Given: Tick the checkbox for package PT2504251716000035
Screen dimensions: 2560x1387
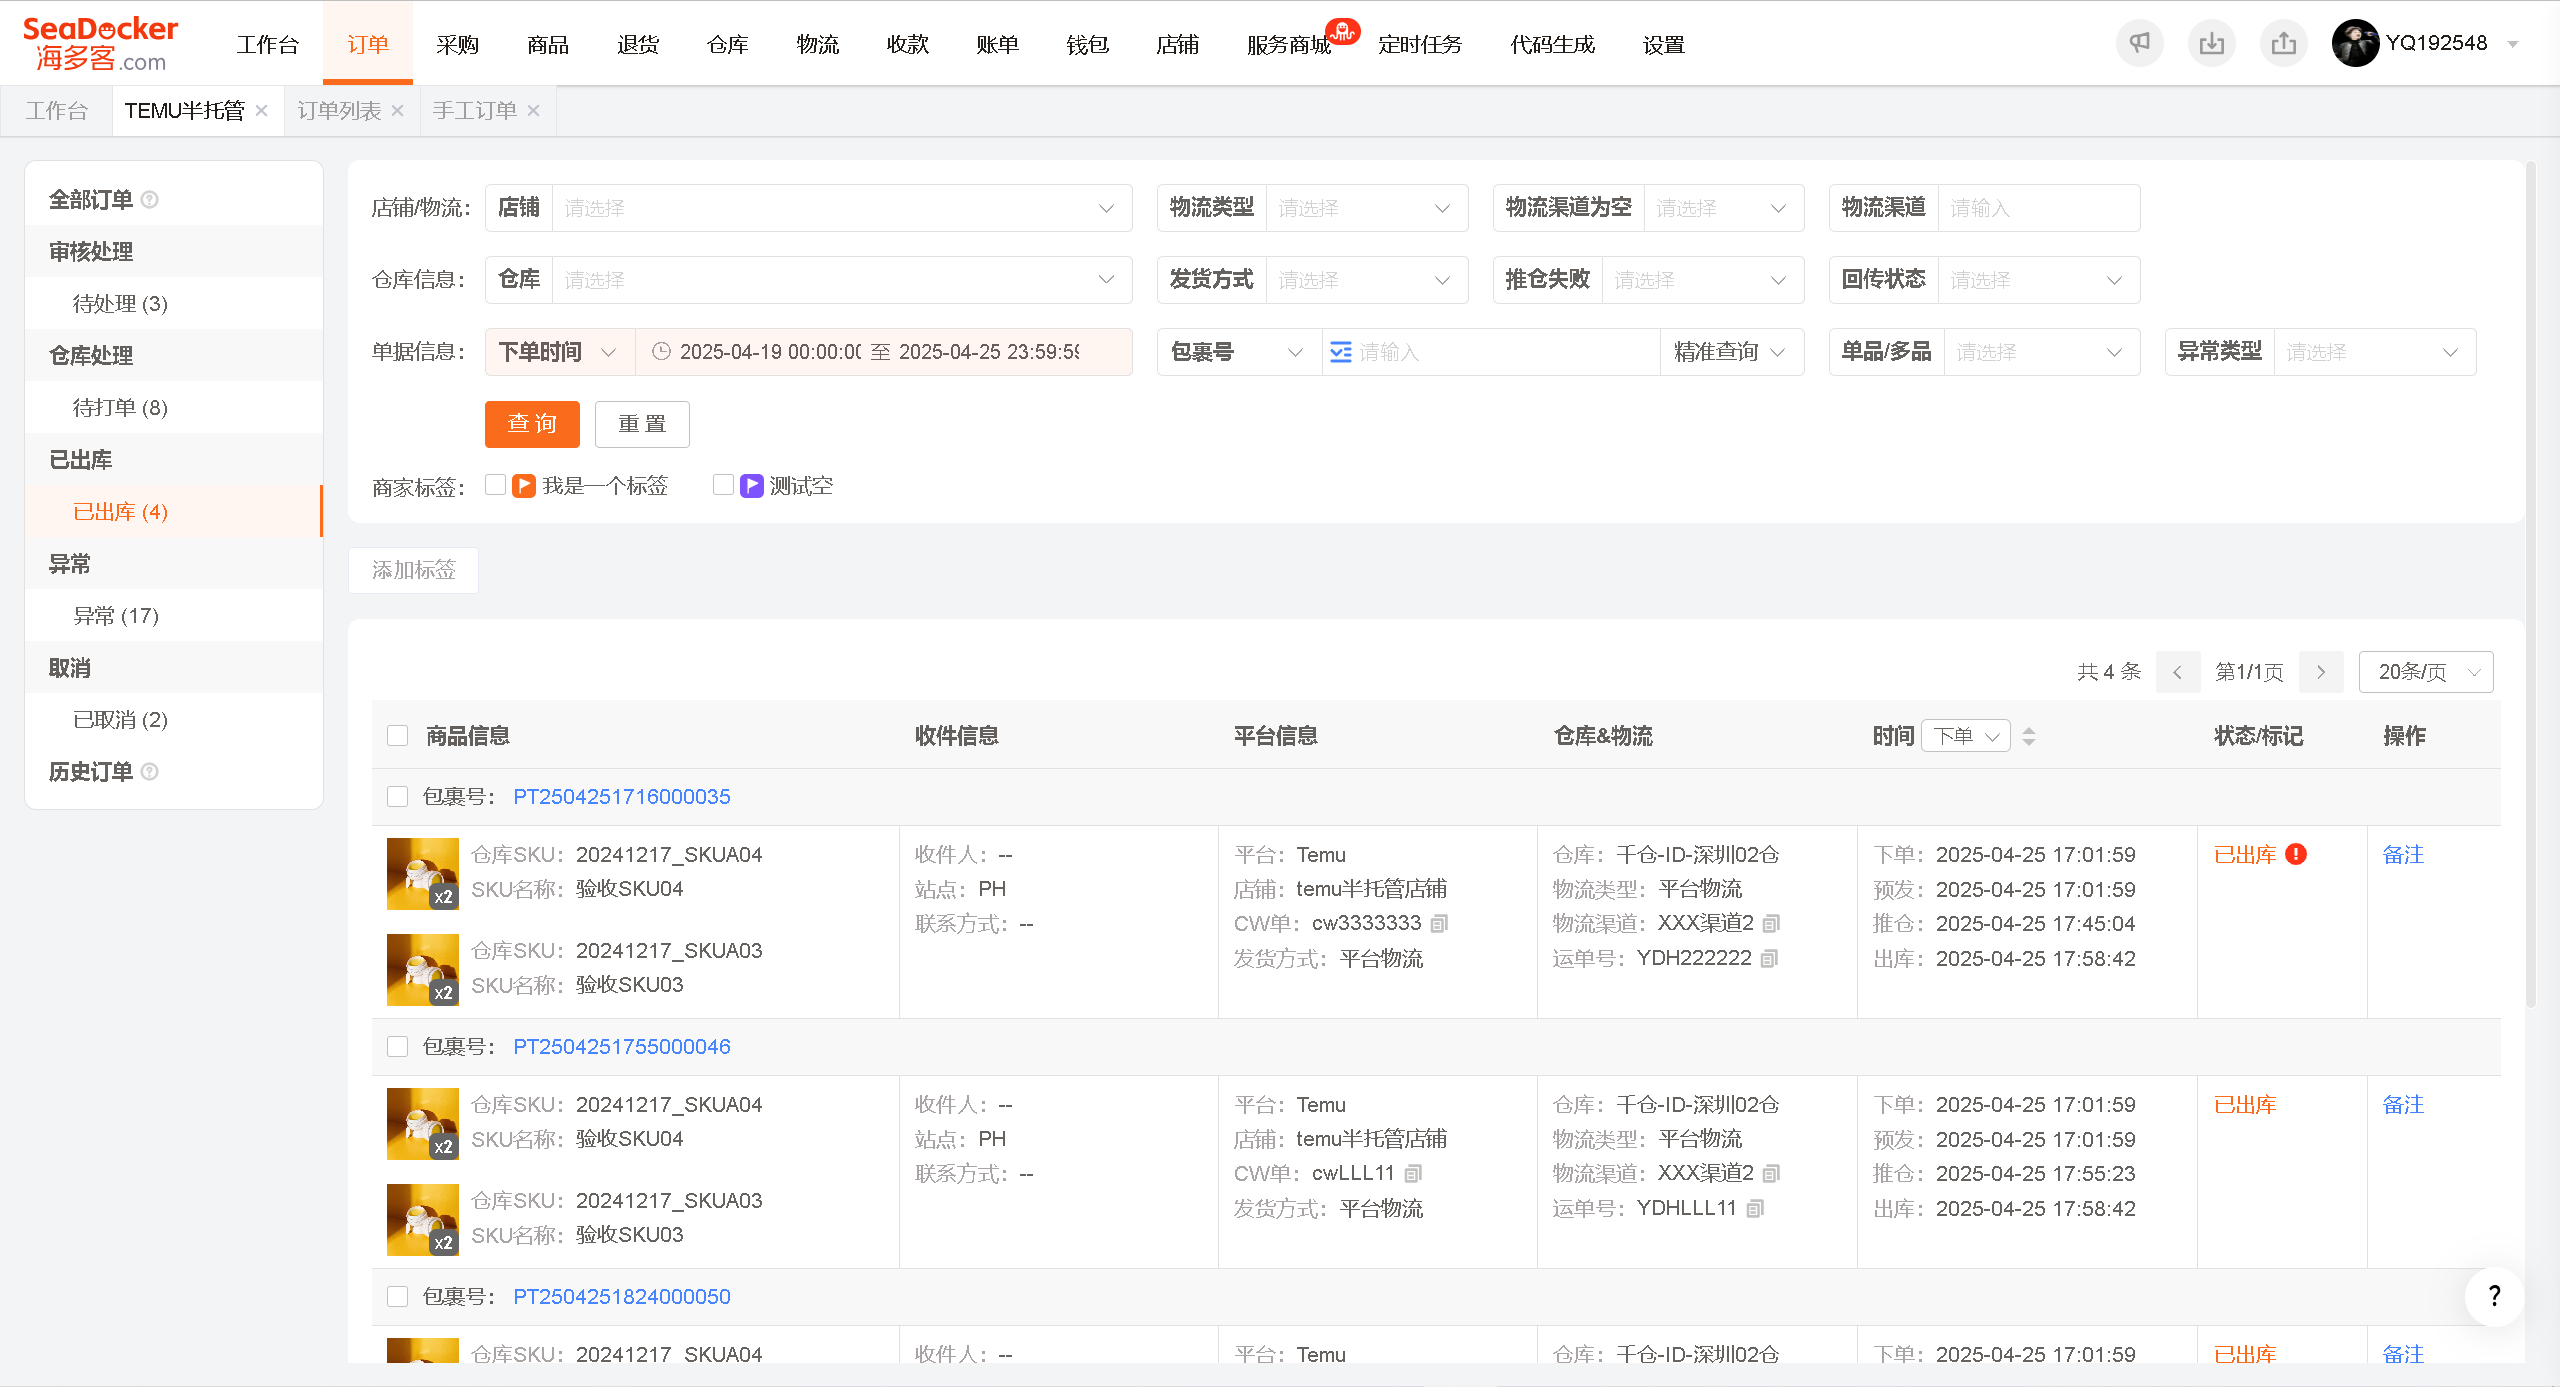Looking at the screenshot, I should coord(398,797).
